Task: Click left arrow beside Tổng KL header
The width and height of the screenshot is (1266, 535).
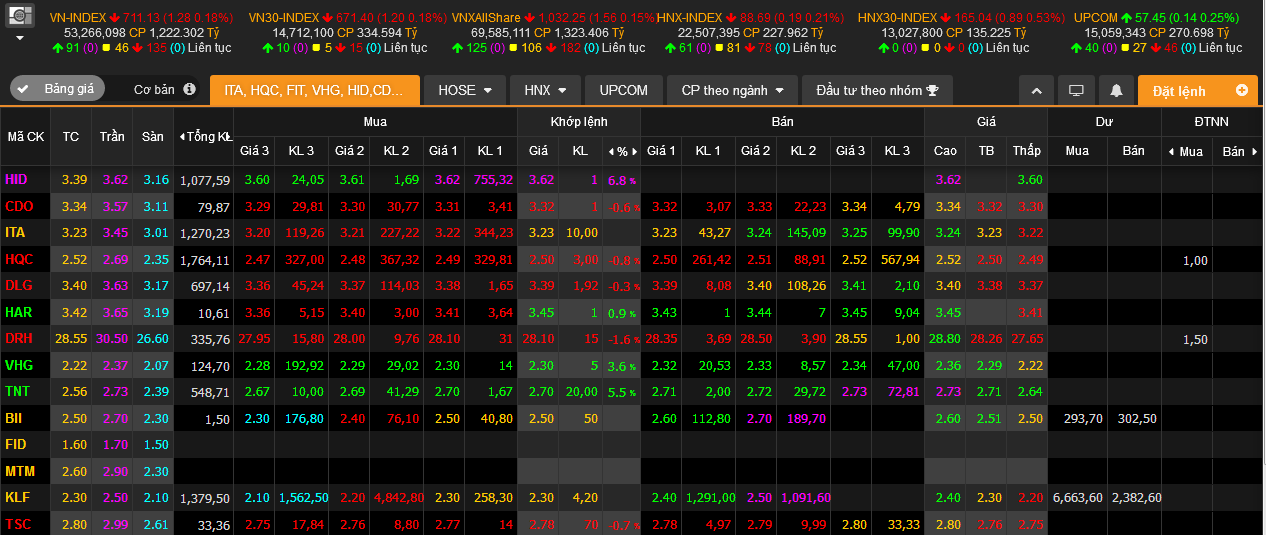Action: [x=181, y=136]
